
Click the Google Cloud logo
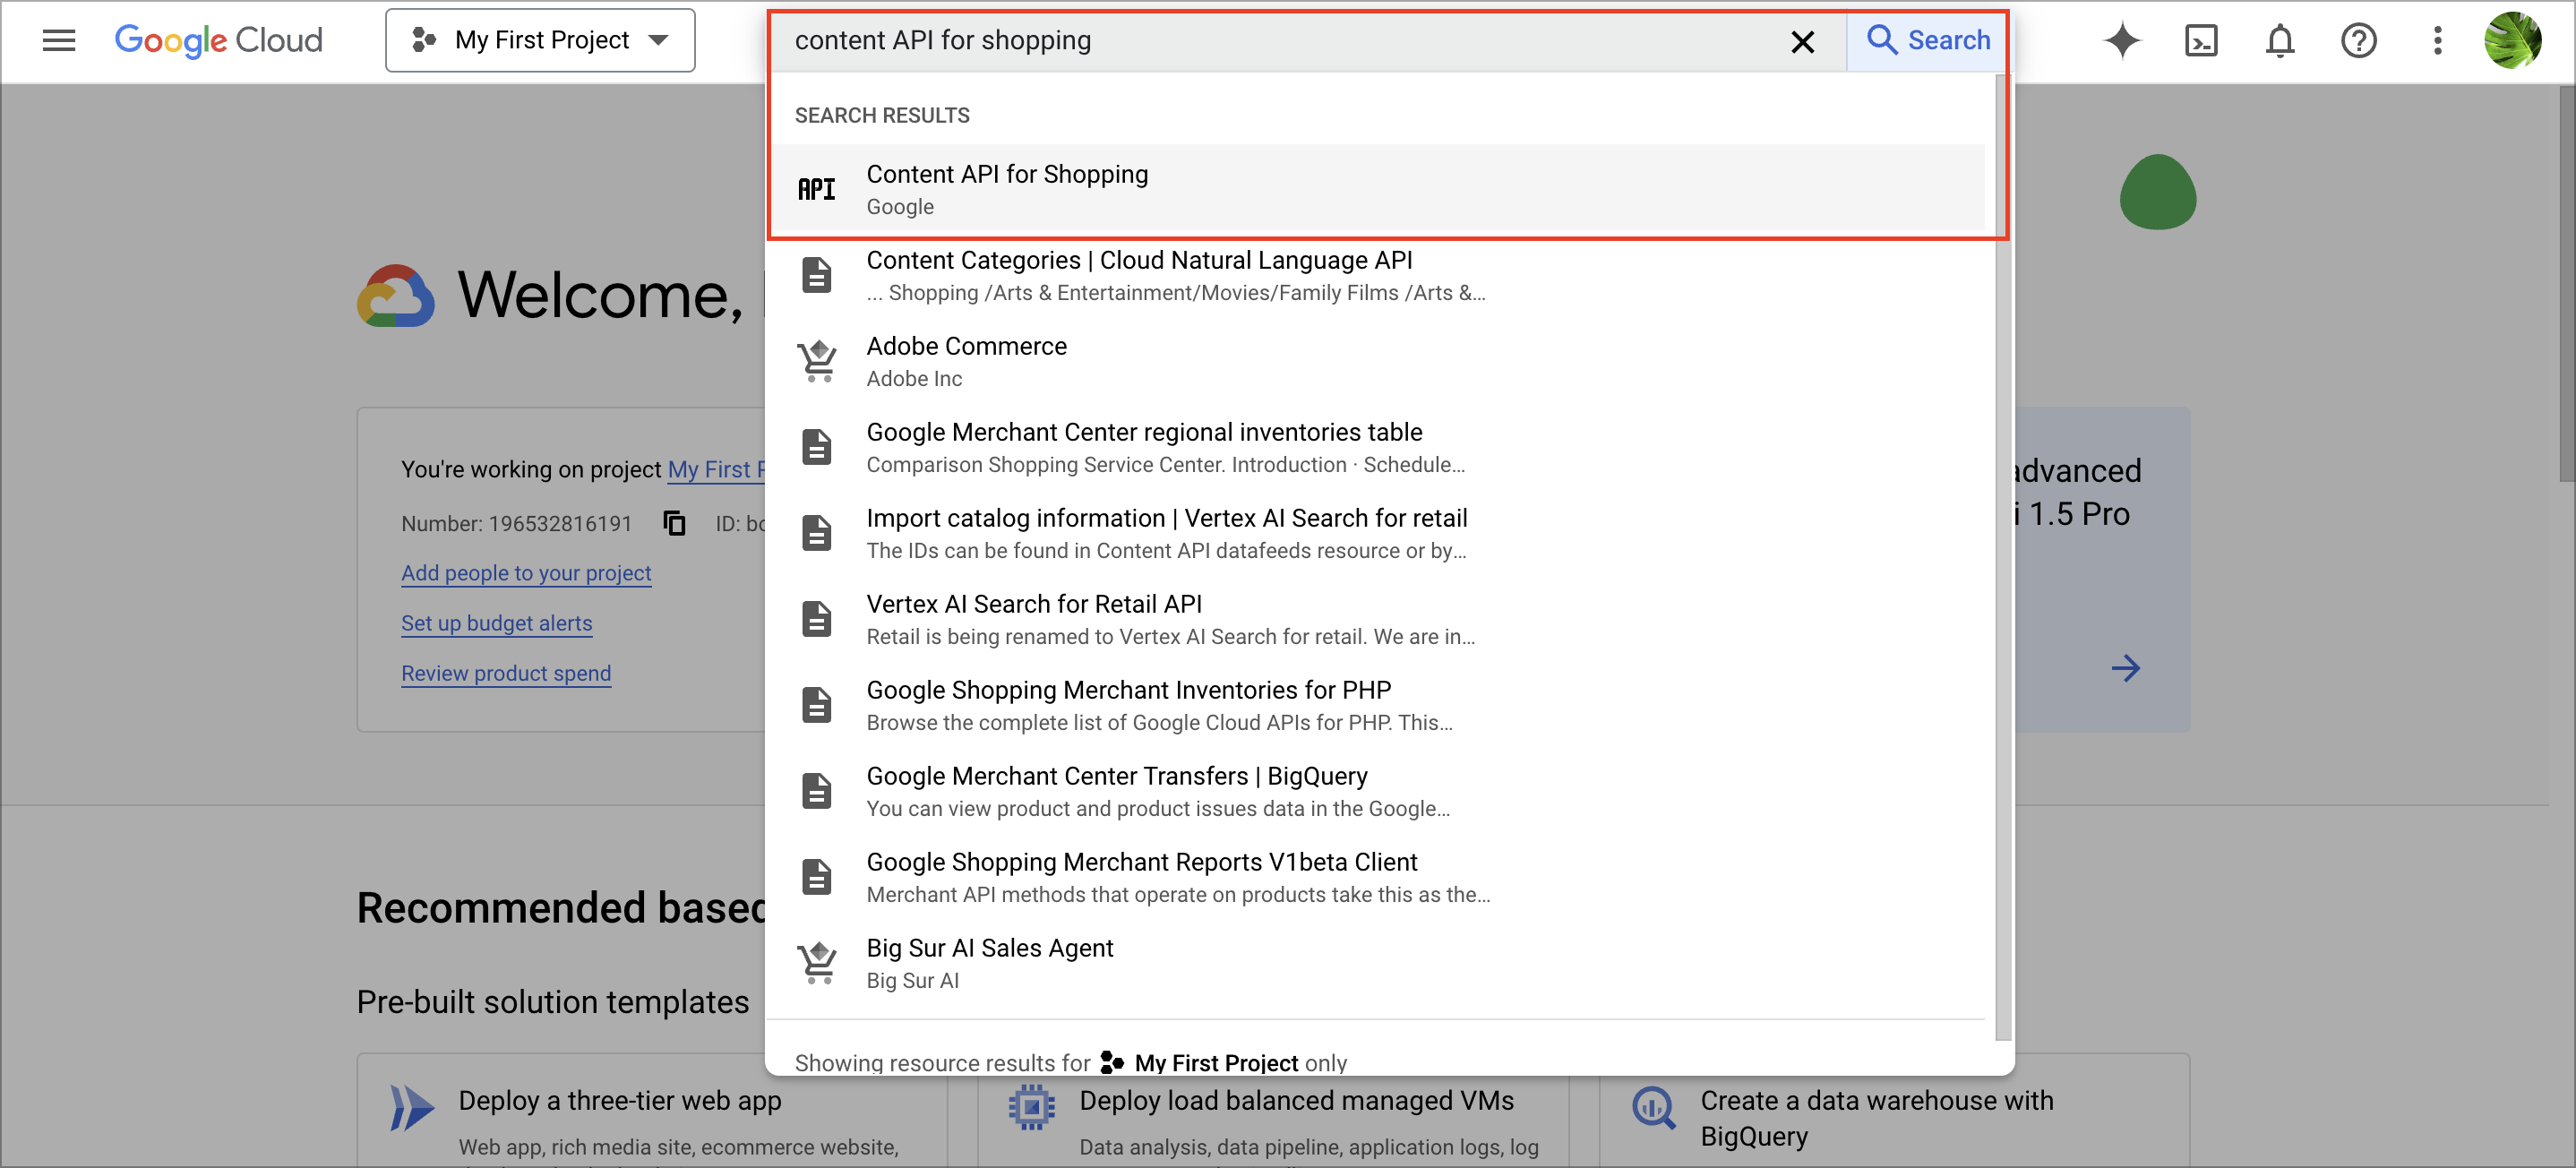[218, 41]
